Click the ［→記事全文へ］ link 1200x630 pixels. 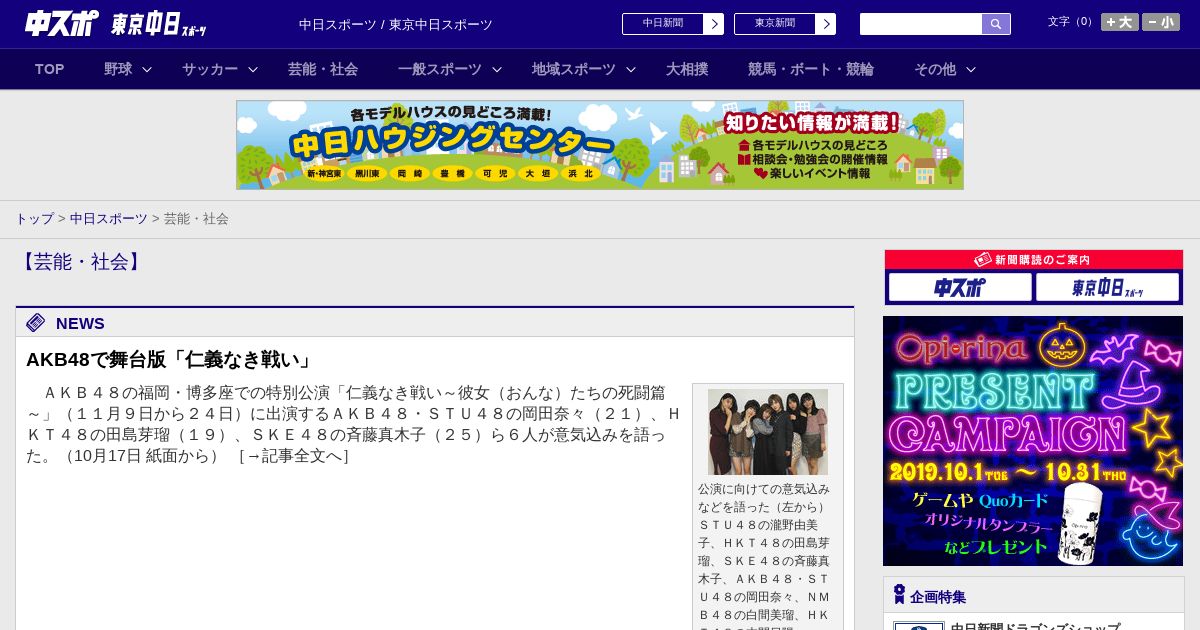(292, 456)
